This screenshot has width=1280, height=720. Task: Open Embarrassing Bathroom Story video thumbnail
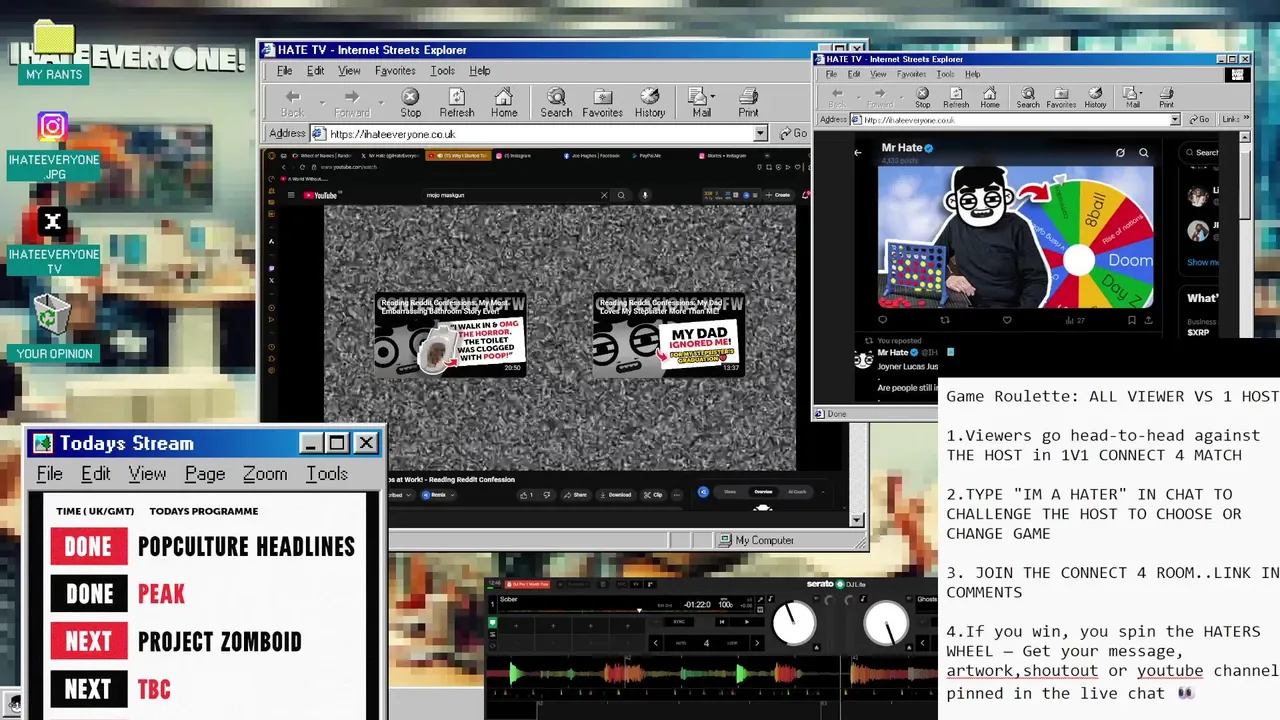coord(450,334)
